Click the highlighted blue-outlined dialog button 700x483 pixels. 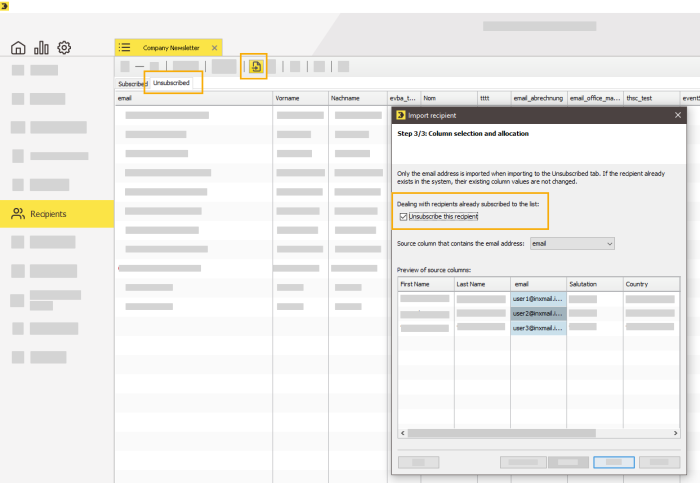tap(614, 462)
